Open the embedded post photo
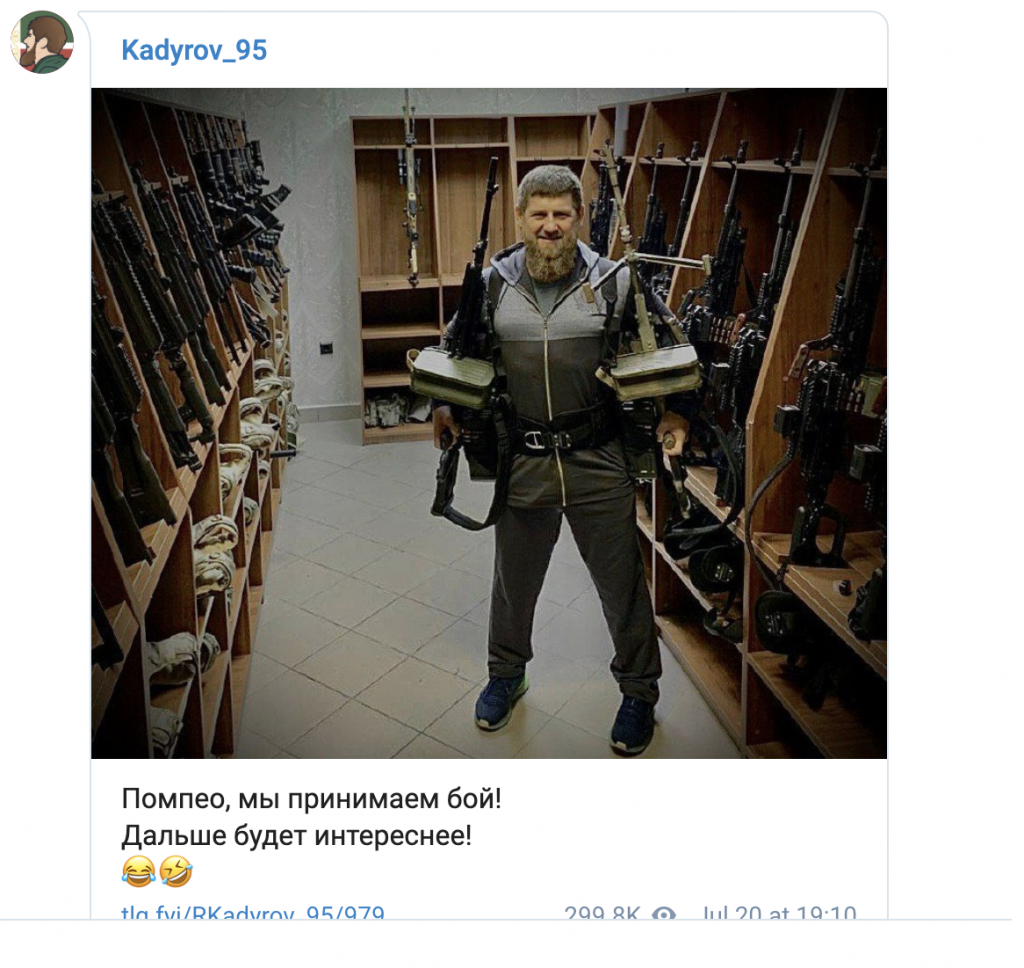Screen dimensions: 1024x968 pyautogui.click(x=488, y=423)
